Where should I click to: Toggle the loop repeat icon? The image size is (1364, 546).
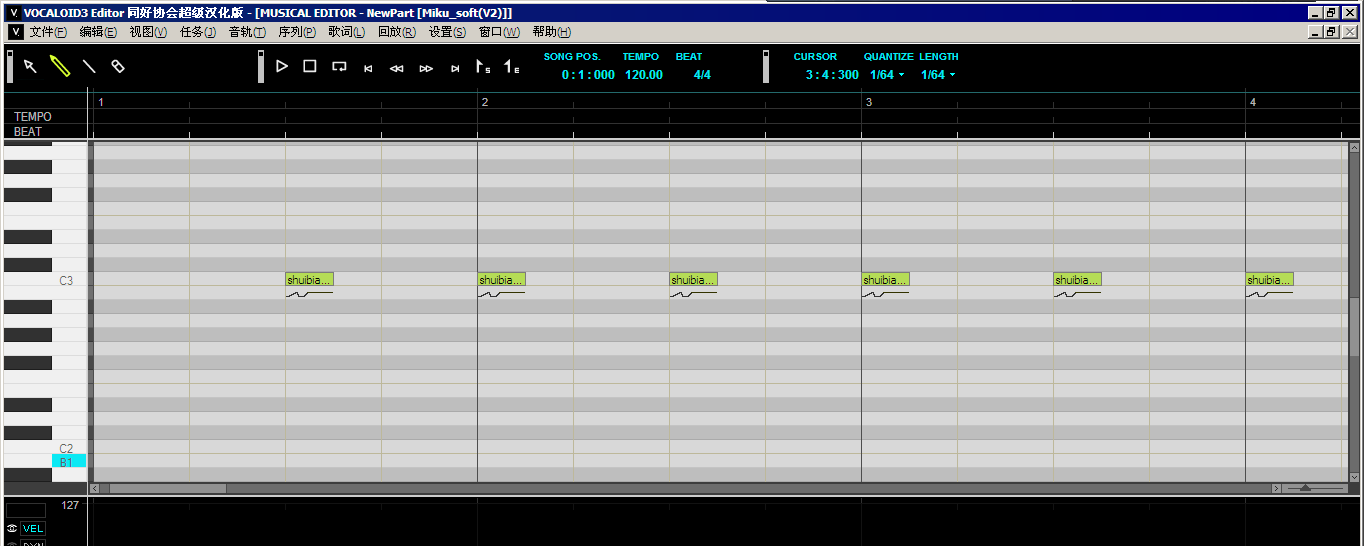(x=339, y=67)
